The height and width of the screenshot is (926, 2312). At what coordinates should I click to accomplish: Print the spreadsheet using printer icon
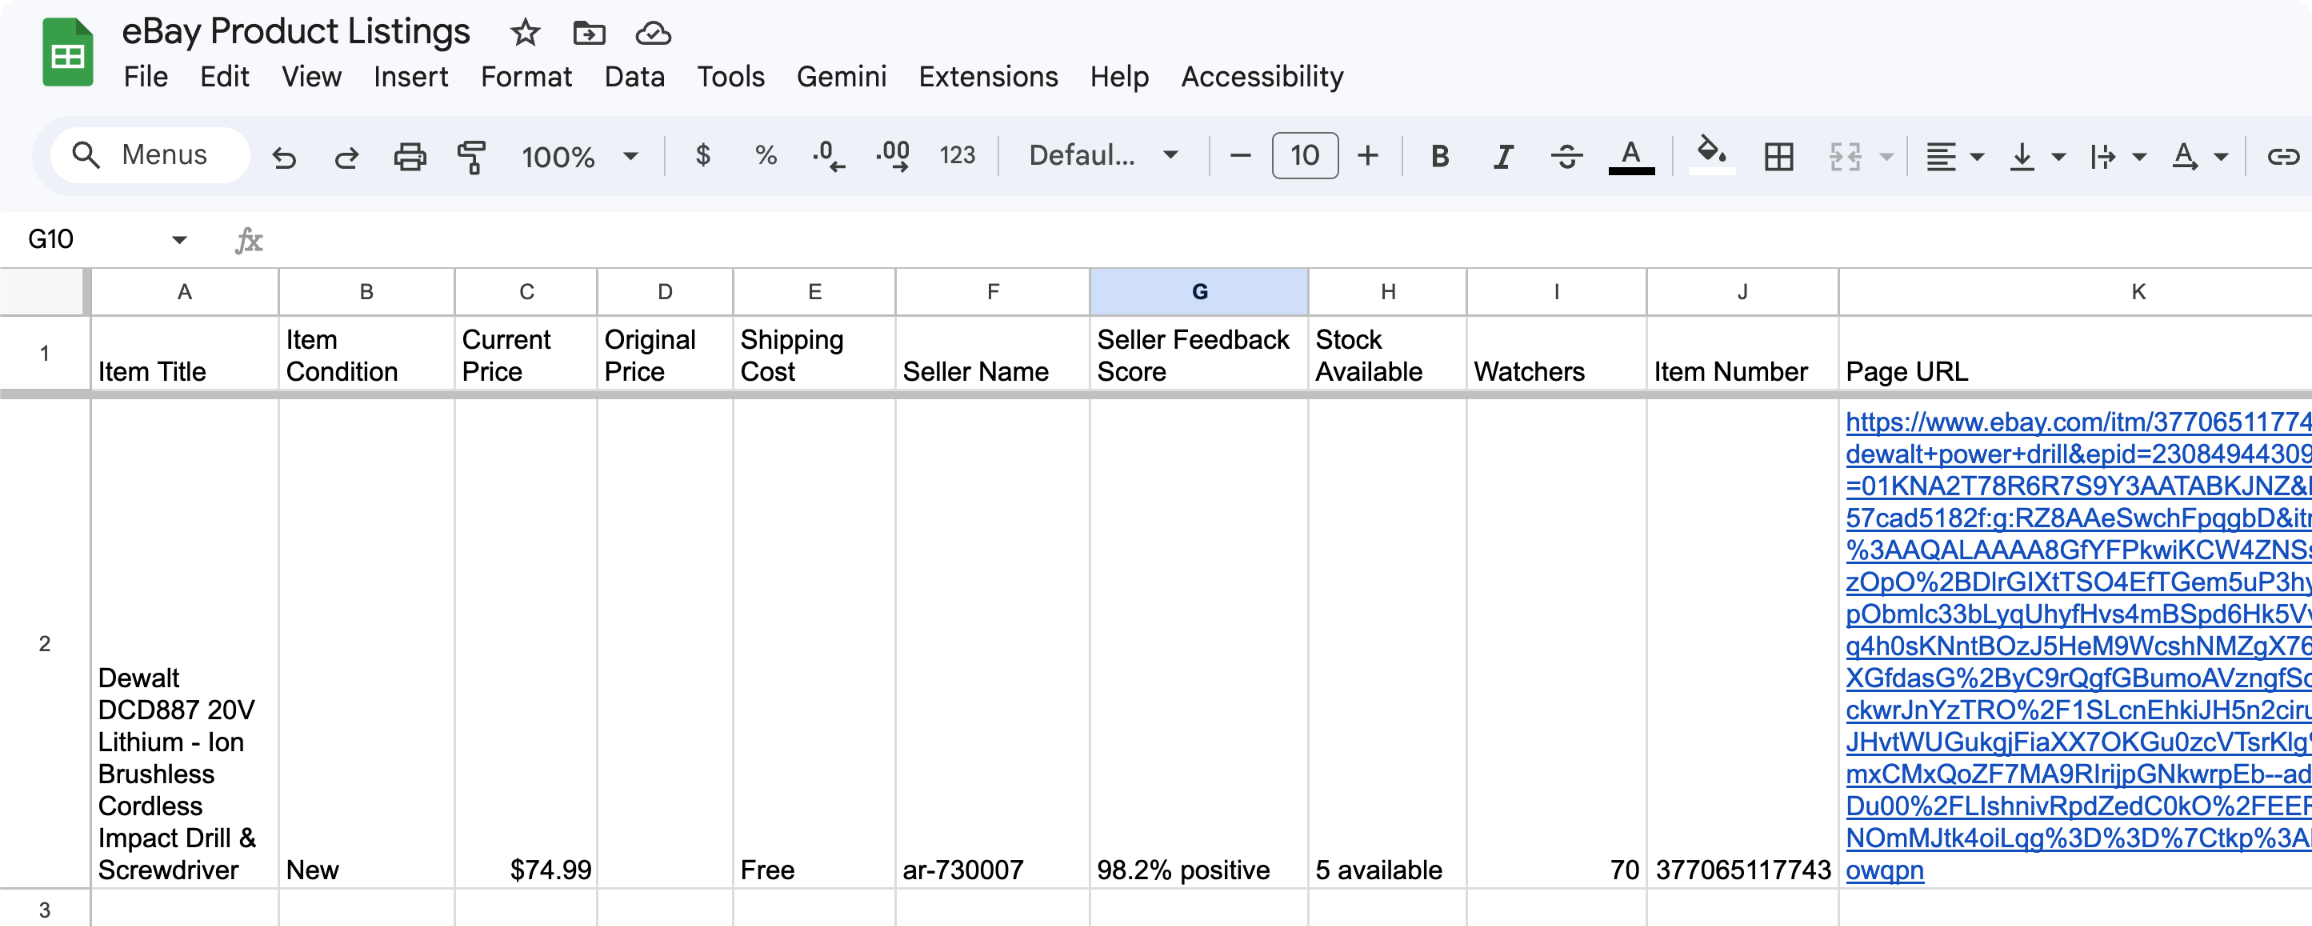tap(409, 157)
